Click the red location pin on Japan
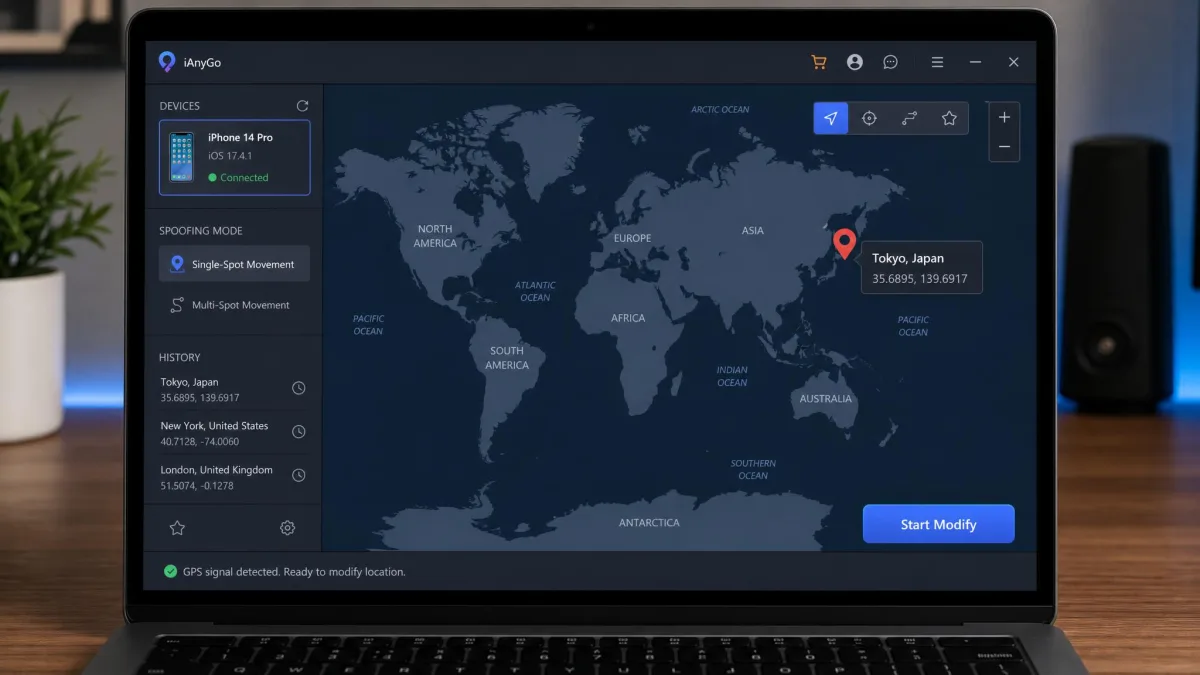Viewport: 1200px width, 675px height. (845, 243)
